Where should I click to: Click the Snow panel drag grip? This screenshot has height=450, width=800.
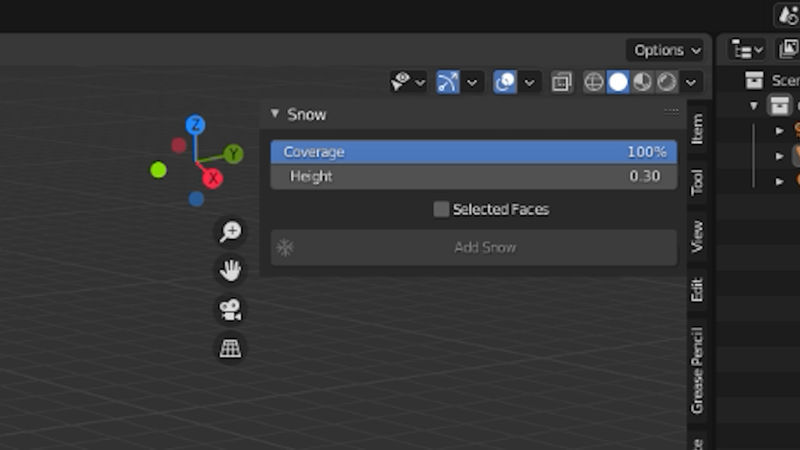coord(671,111)
